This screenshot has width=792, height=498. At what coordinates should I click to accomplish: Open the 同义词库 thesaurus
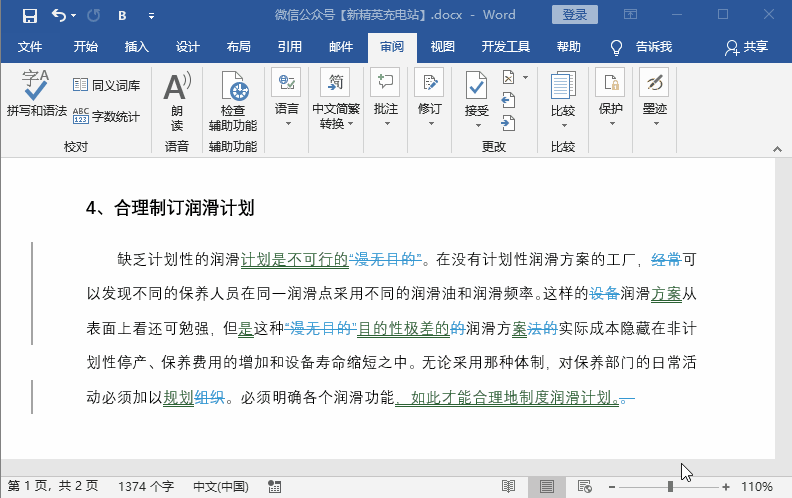[106, 86]
